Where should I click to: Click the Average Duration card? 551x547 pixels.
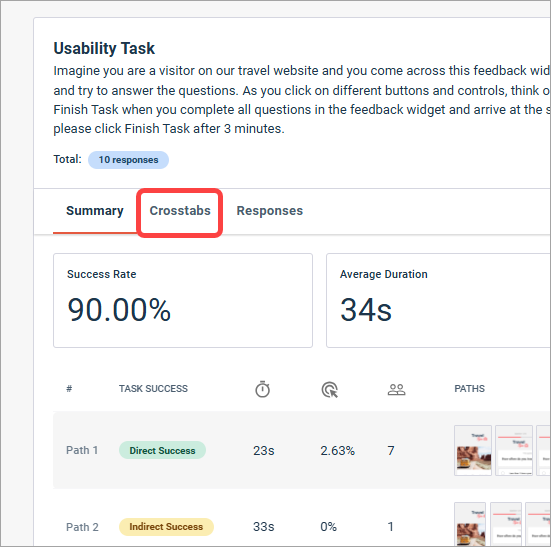[438, 300]
